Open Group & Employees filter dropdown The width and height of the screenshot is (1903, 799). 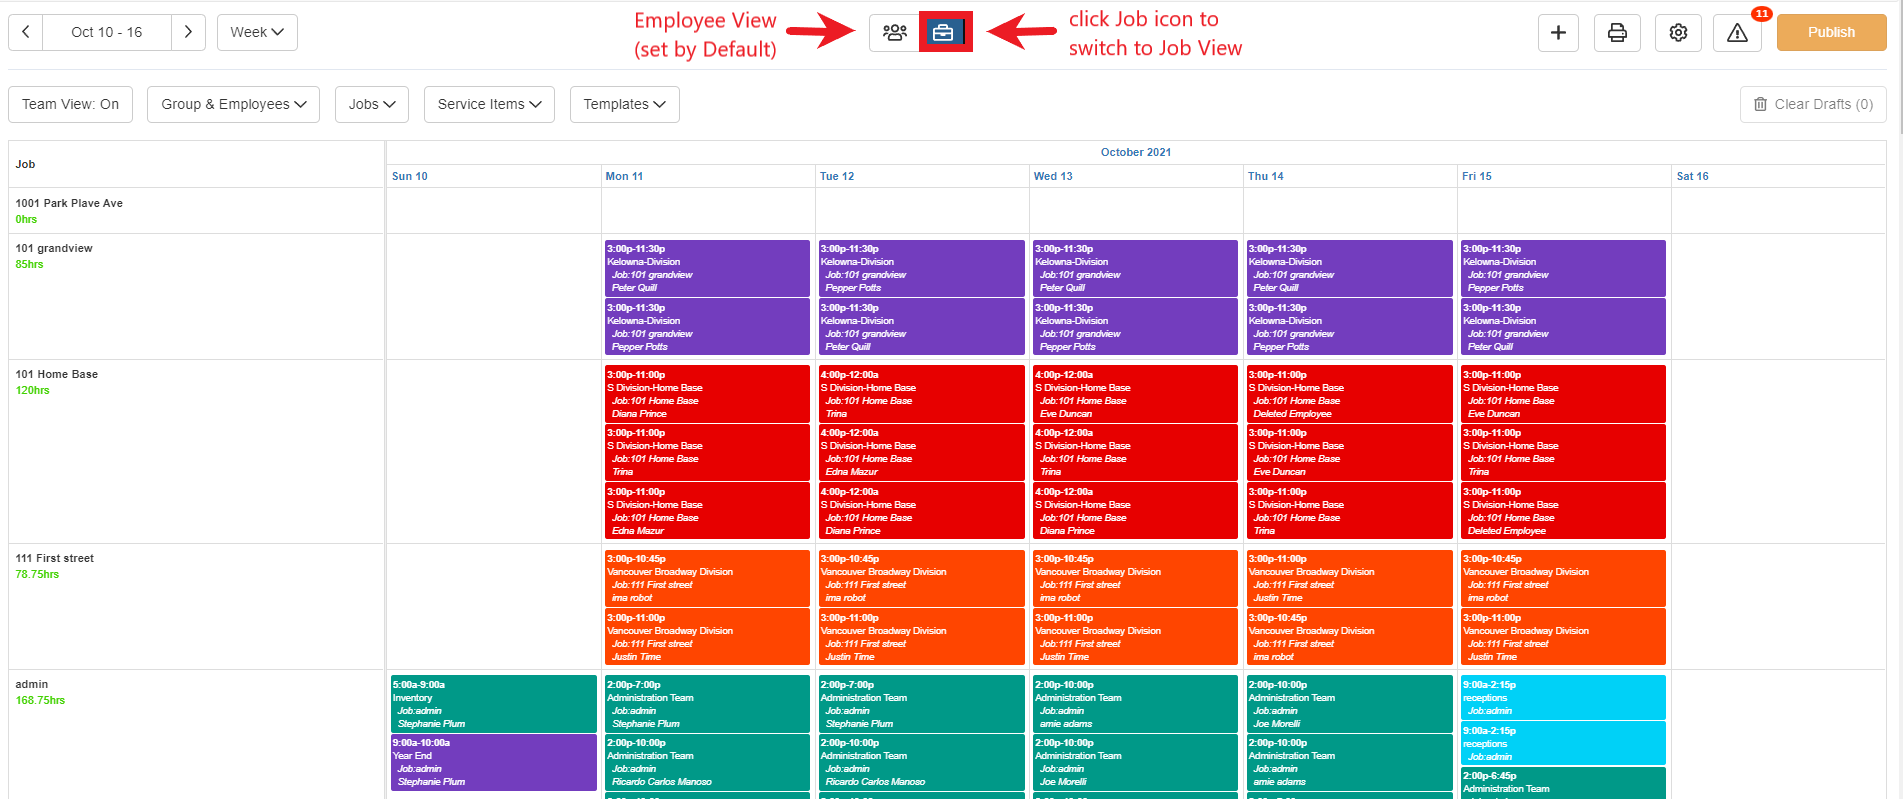pyautogui.click(x=234, y=104)
